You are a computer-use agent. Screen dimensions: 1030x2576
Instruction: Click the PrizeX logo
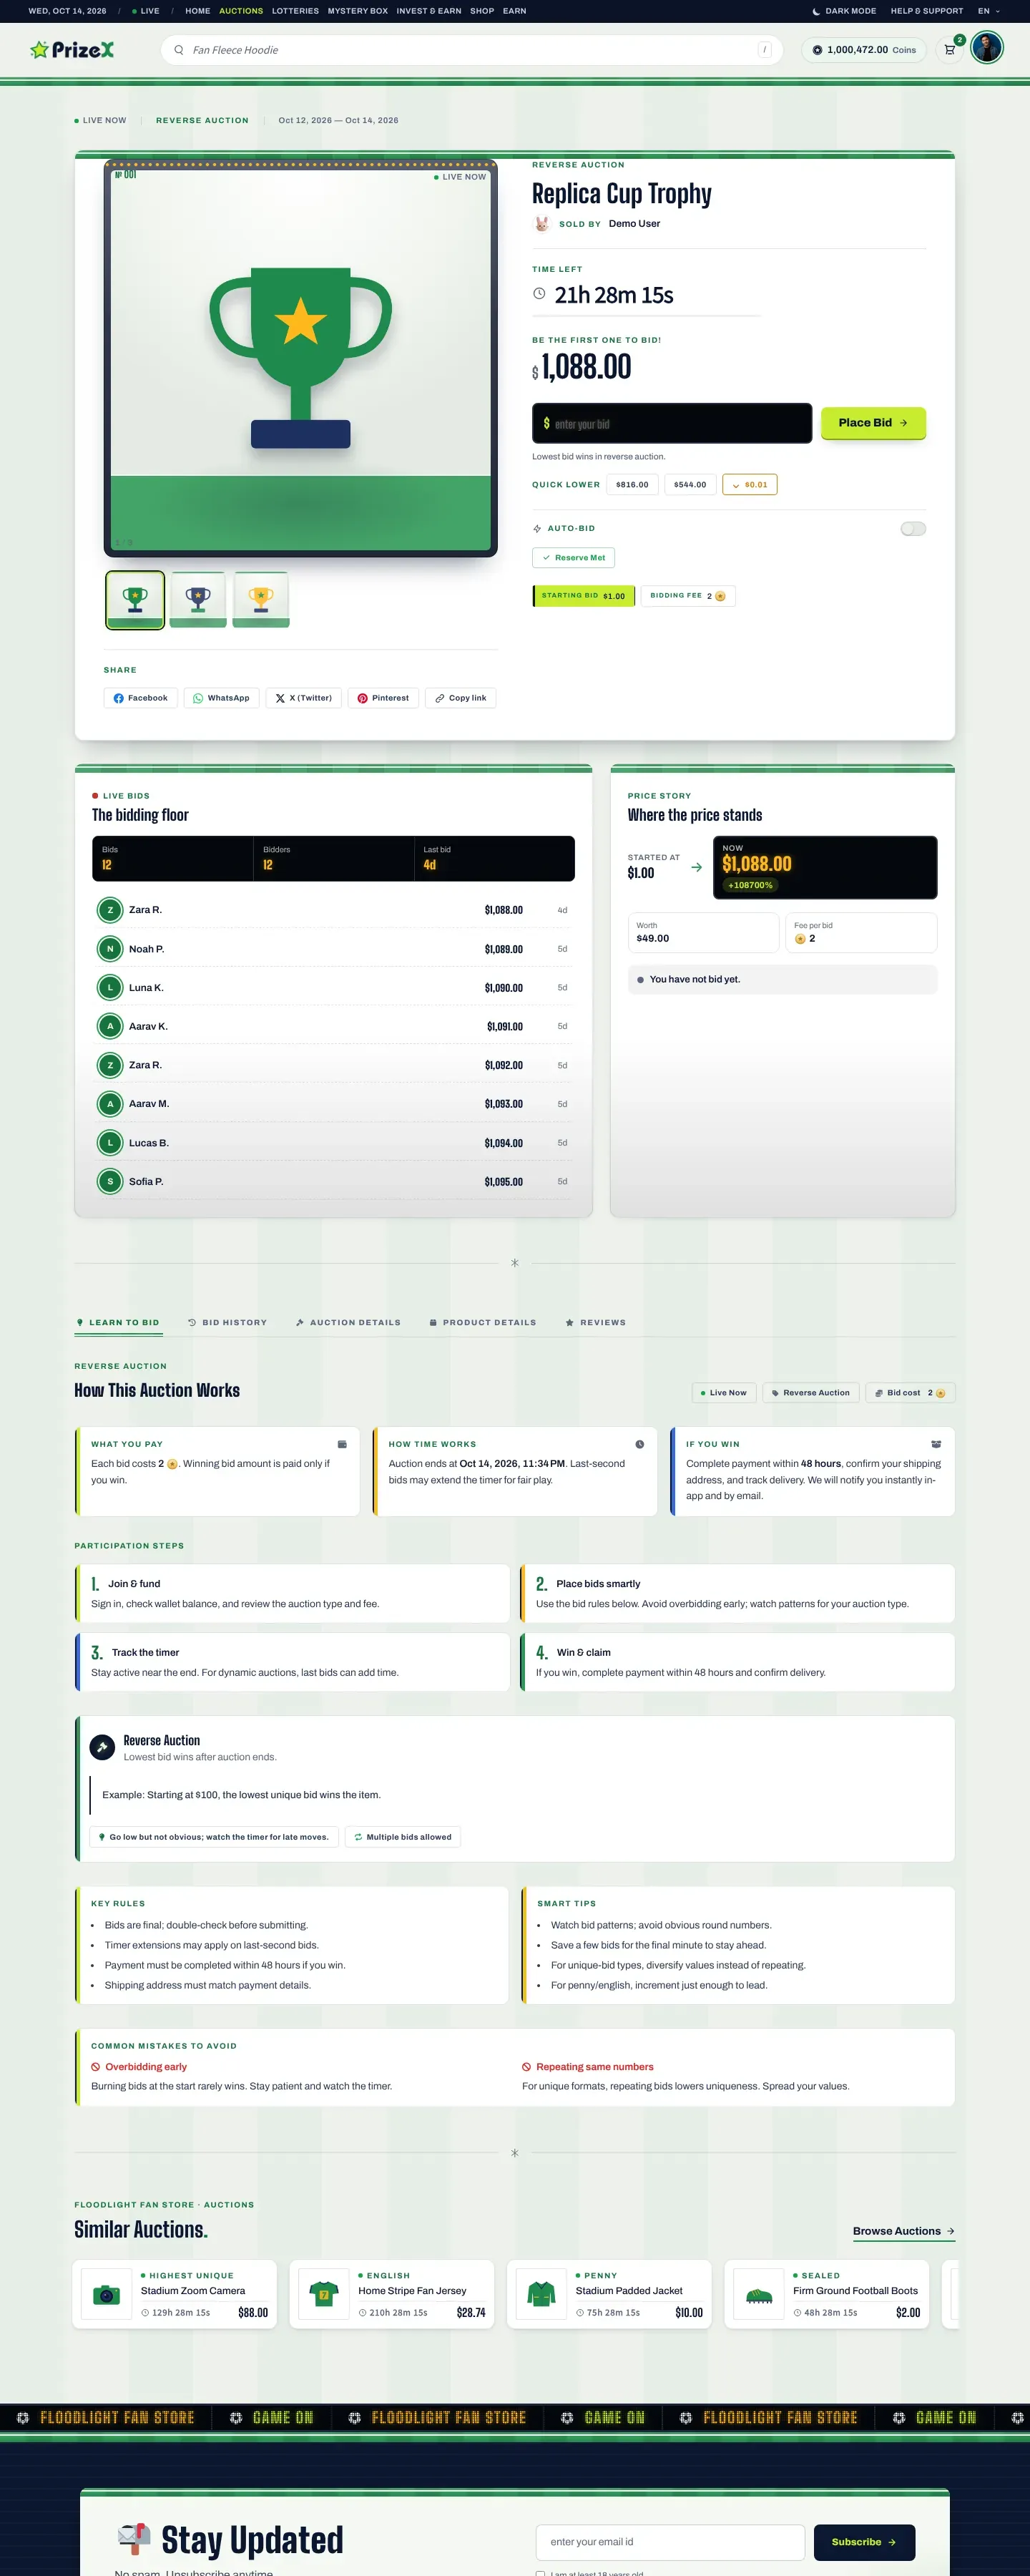(x=72, y=50)
